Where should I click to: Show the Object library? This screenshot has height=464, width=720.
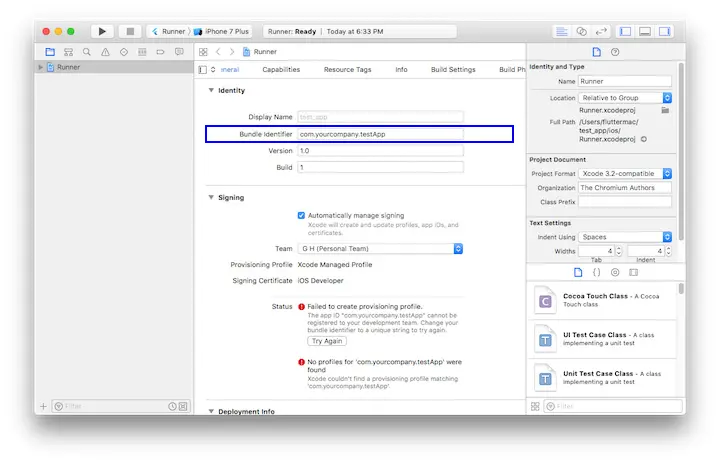615,272
